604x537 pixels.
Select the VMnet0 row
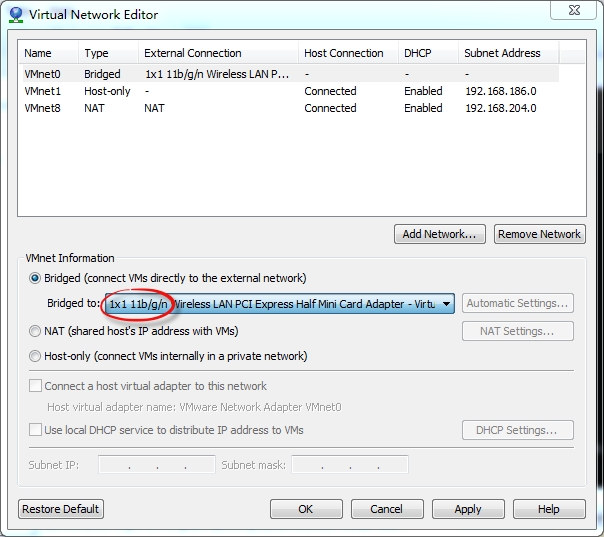coord(291,74)
